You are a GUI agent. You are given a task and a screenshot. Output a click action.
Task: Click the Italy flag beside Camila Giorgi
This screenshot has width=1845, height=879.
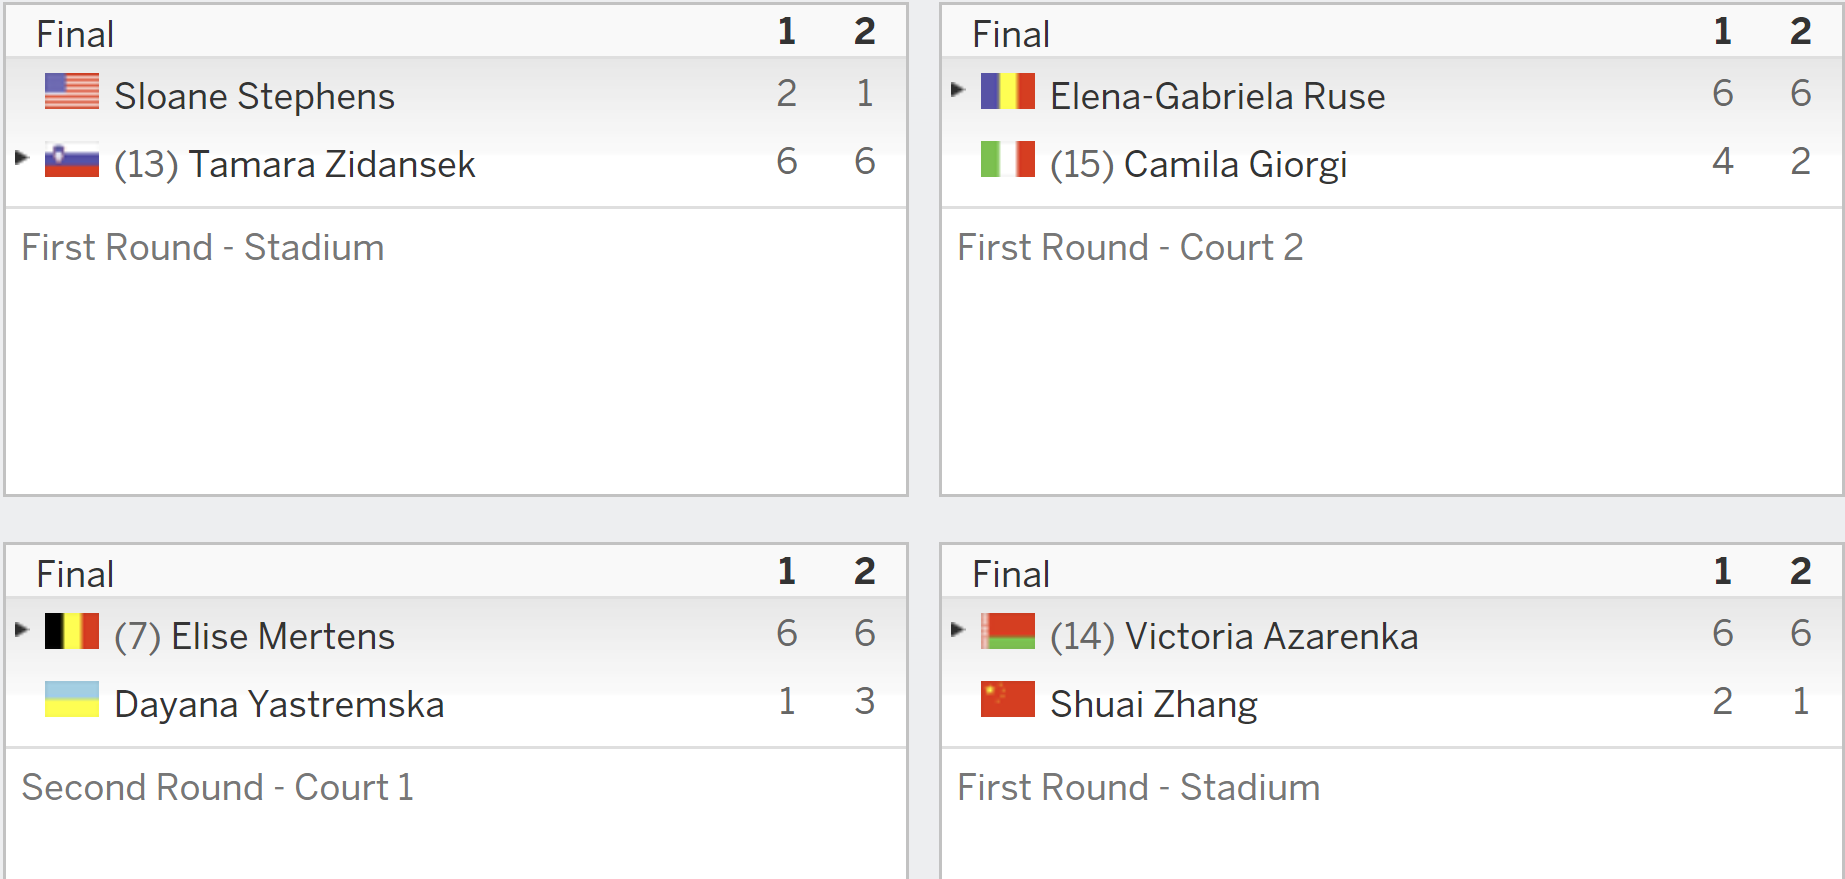pos(1008,159)
